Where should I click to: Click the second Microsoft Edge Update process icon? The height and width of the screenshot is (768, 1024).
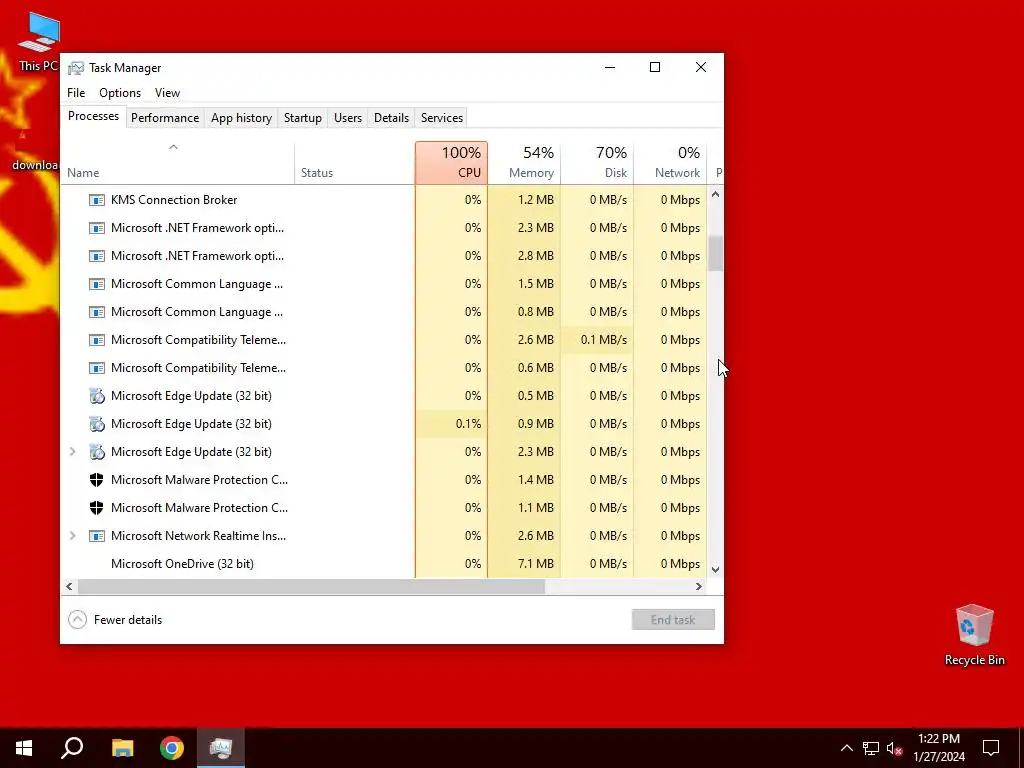[x=97, y=424]
